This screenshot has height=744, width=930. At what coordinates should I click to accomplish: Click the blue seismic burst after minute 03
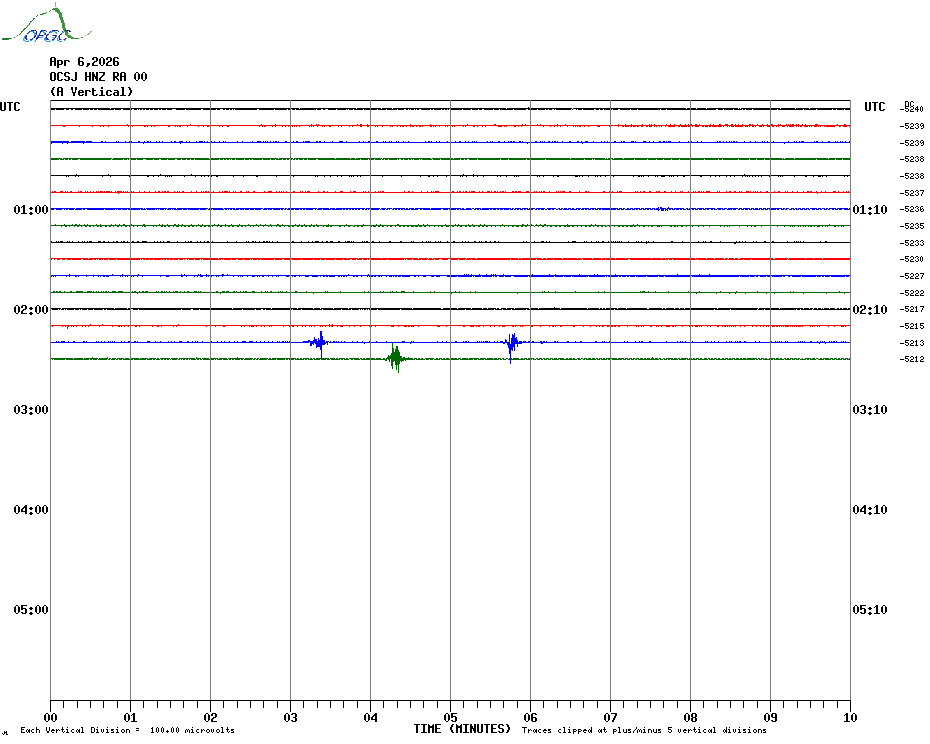pos(319,344)
